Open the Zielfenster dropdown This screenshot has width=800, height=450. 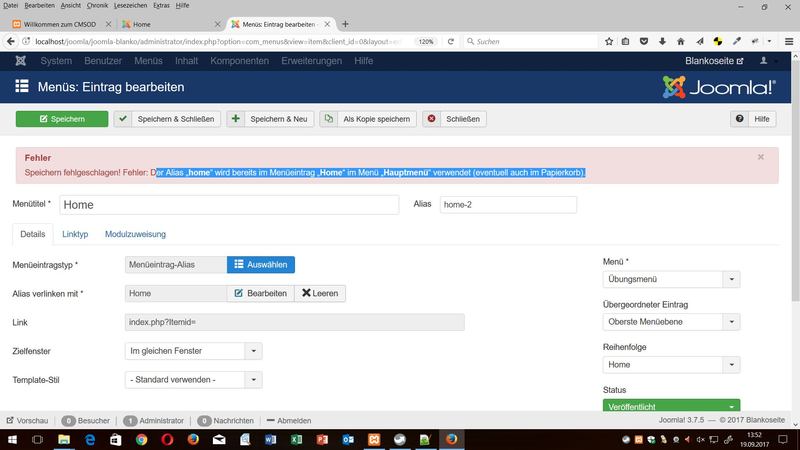193,351
